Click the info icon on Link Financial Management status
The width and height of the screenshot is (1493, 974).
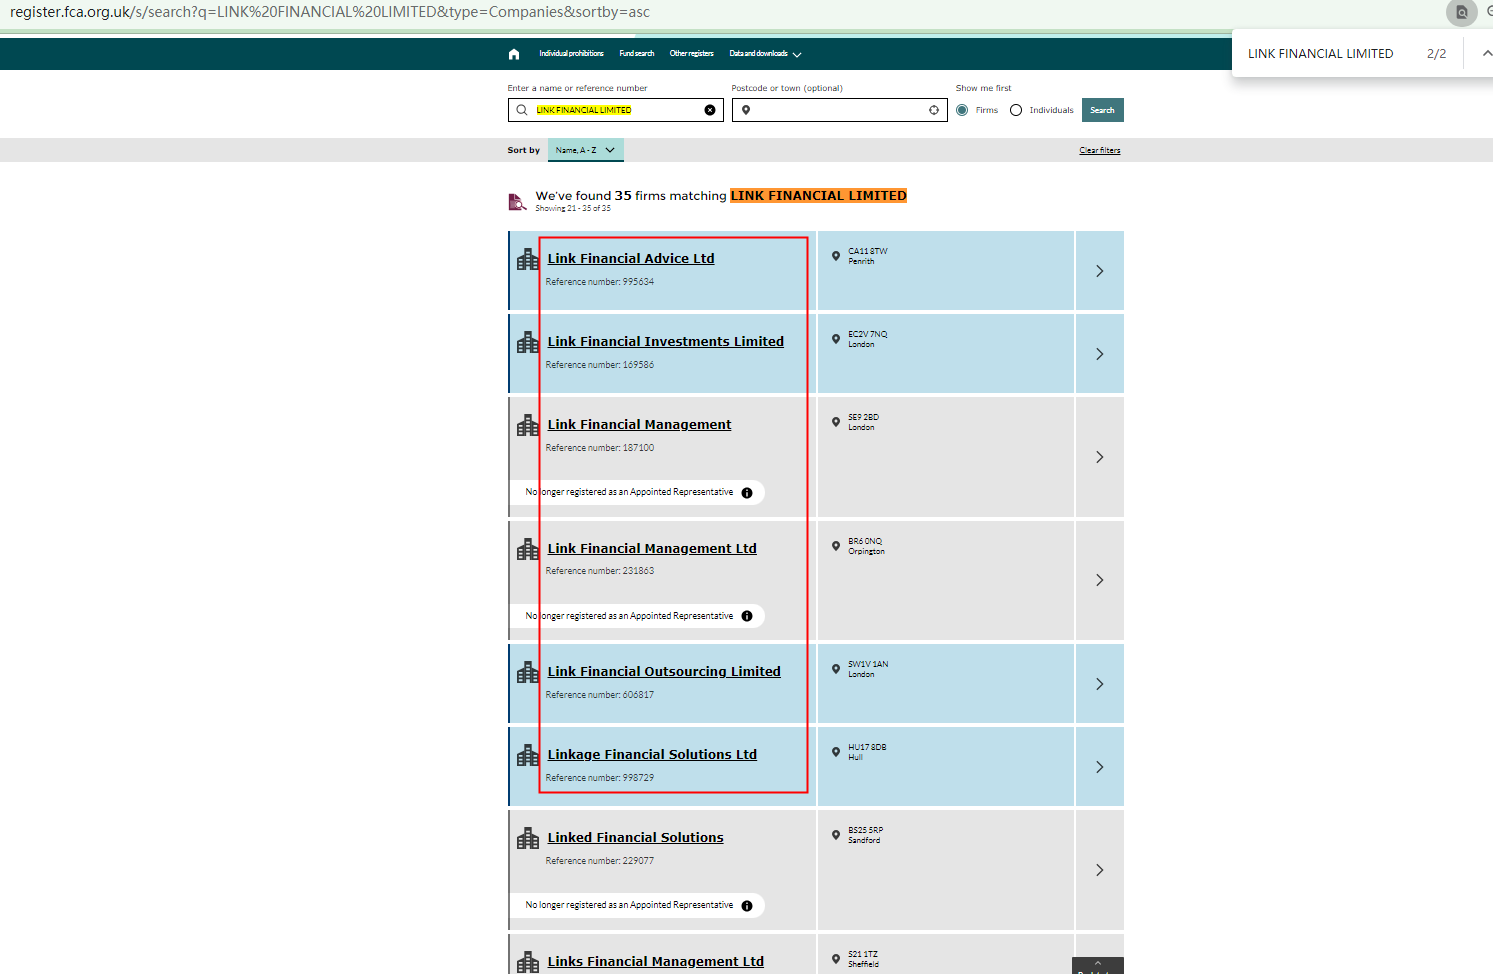pos(747,493)
